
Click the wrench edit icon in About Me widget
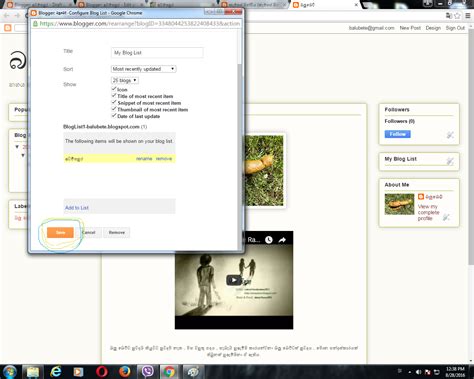coord(446,217)
